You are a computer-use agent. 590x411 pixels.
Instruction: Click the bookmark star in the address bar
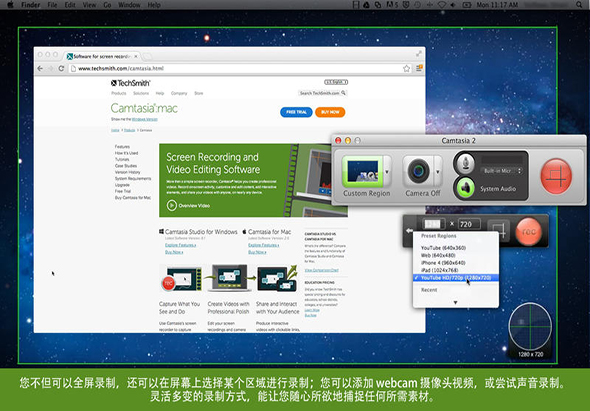point(406,68)
